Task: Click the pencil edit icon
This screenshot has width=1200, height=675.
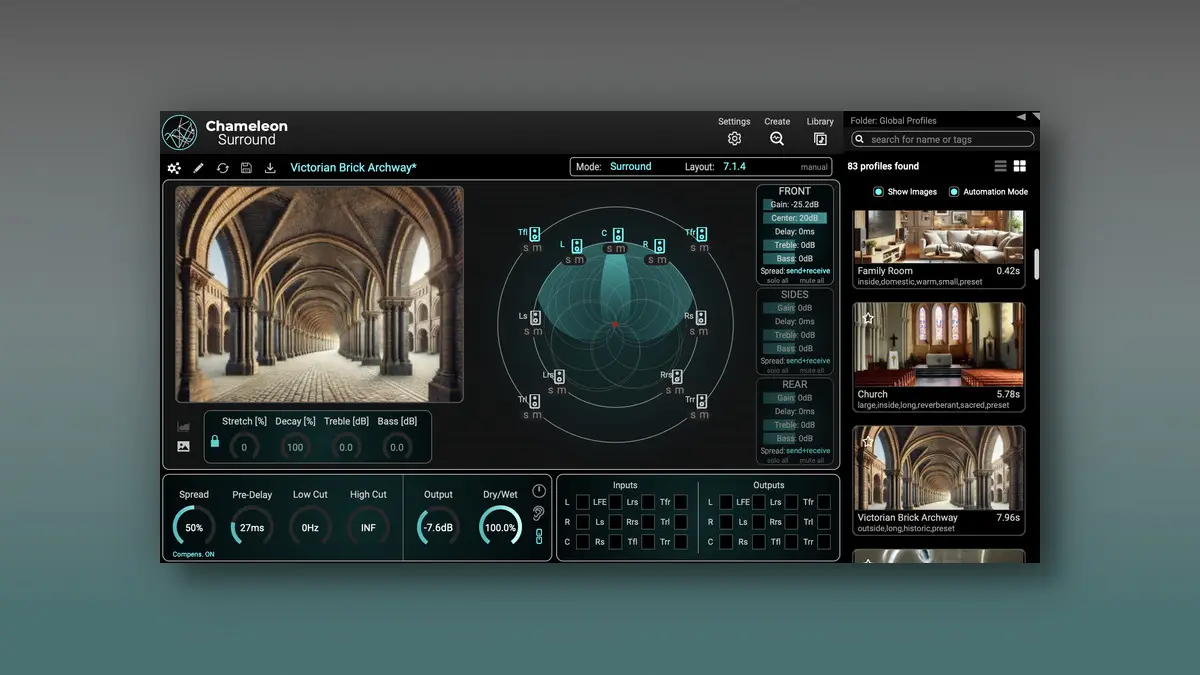Action: [x=198, y=168]
